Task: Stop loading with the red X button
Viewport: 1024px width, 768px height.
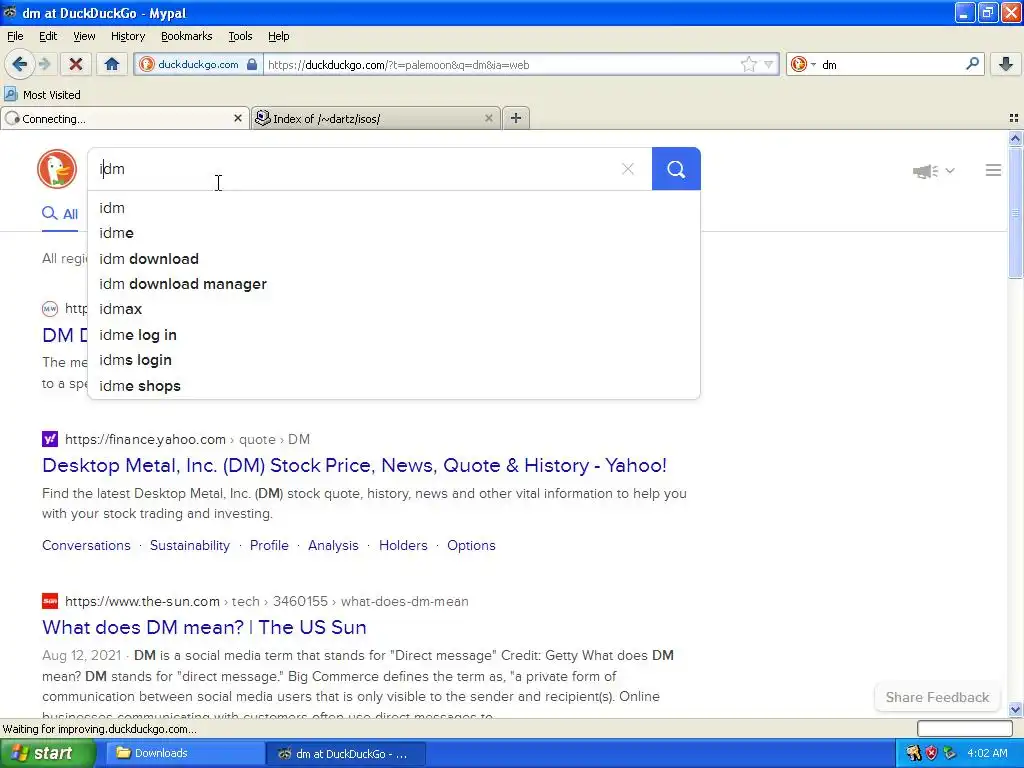Action: pyautogui.click(x=76, y=64)
